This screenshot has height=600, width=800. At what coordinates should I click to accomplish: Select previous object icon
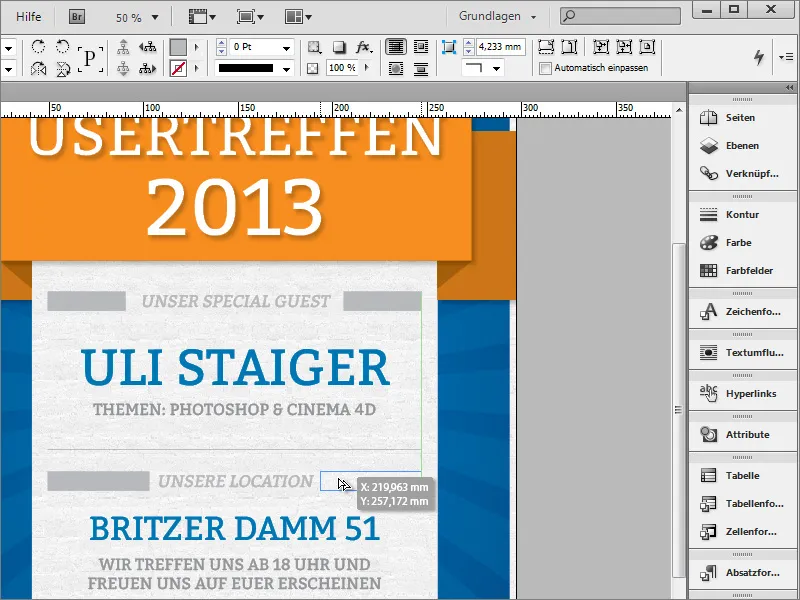147,47
